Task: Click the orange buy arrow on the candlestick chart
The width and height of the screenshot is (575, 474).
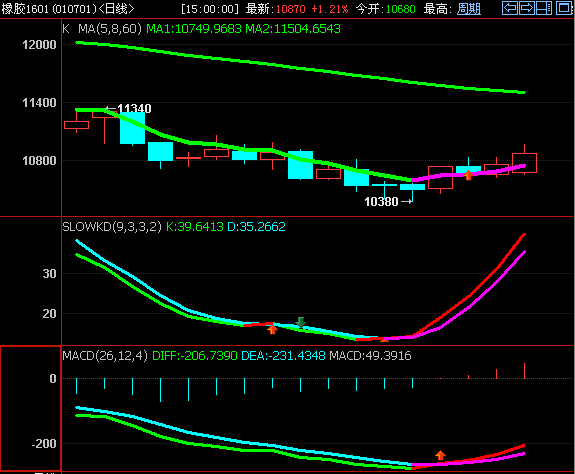Action: coord(468,175)
